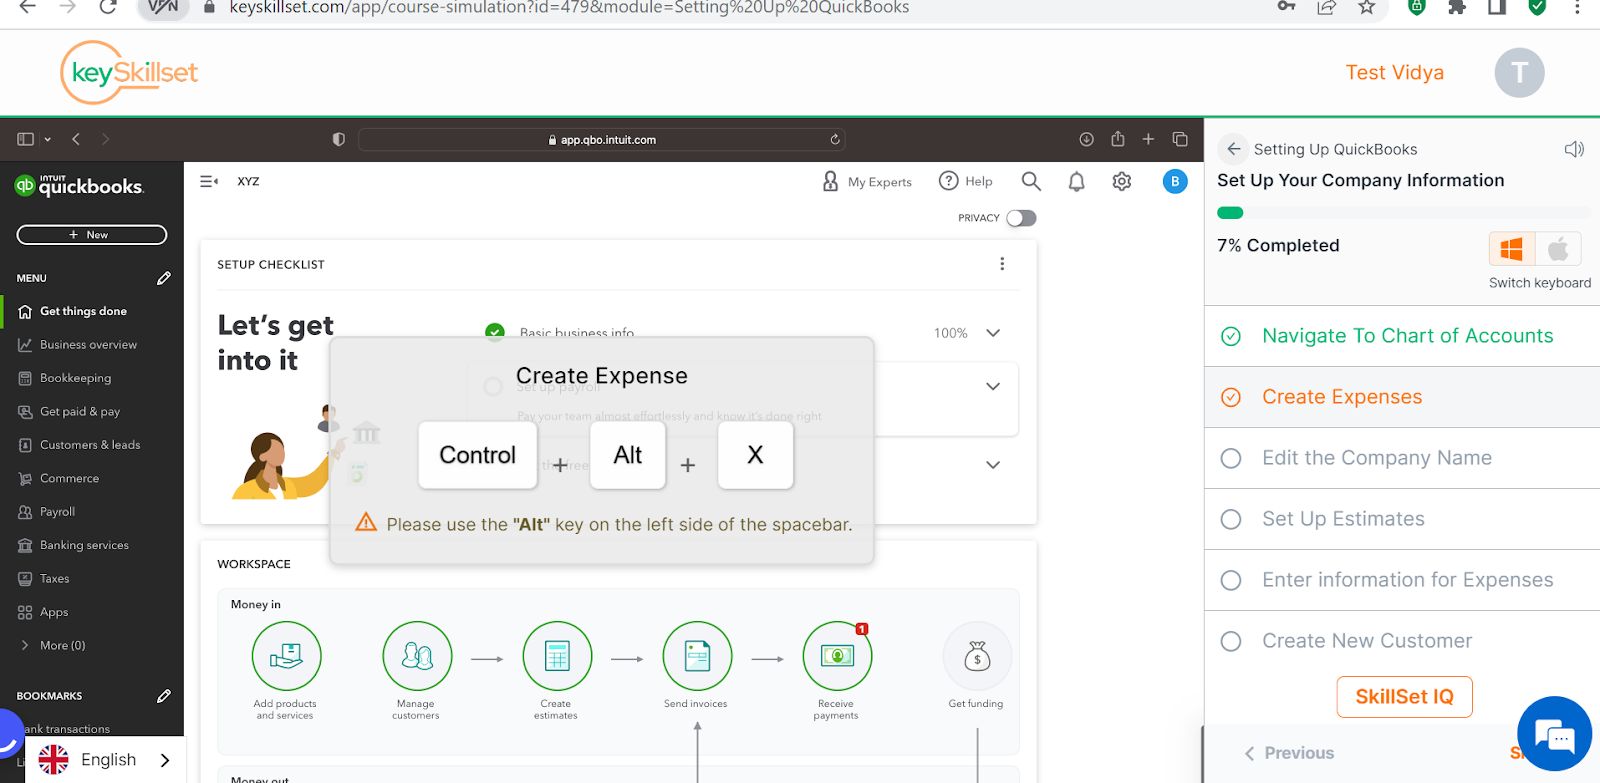Screen dimensions: 1600x783
Task: Open a new tab with inner browser plus
Action: click(x=1148, y=139)
